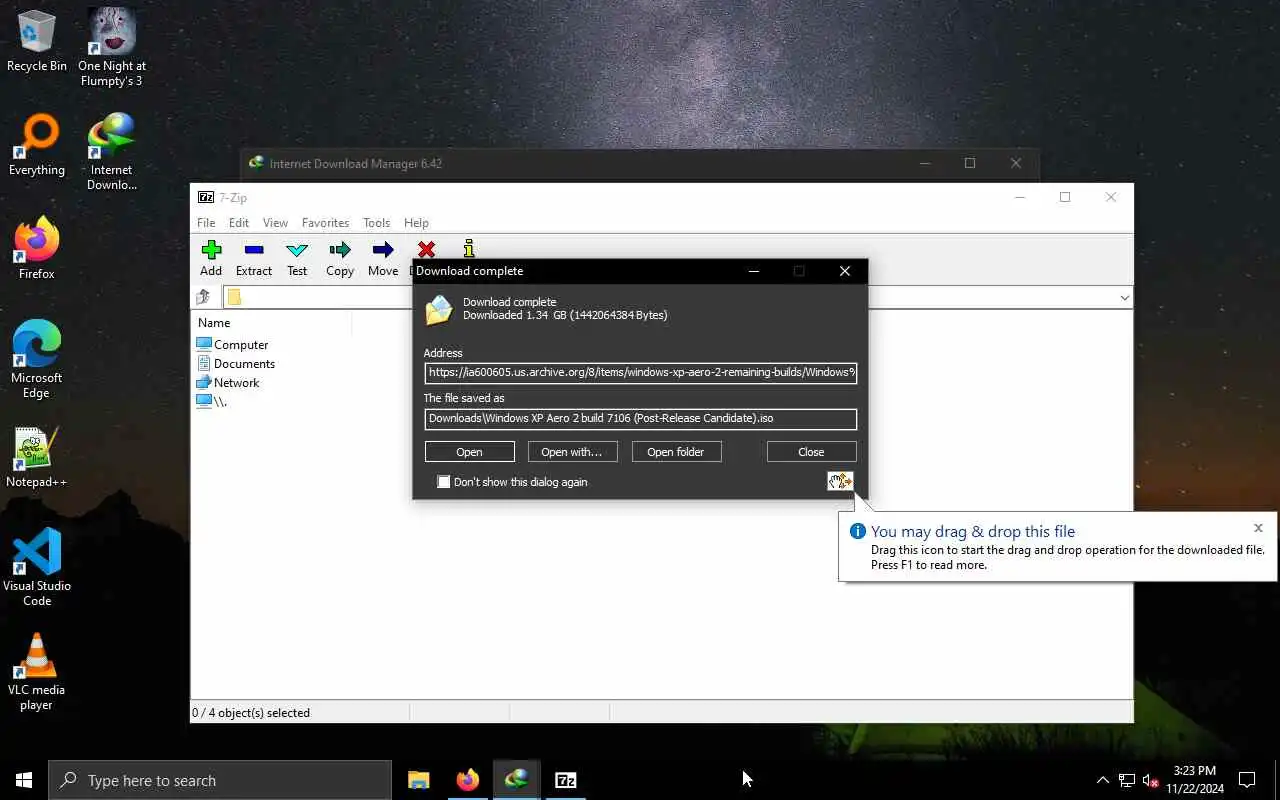Open the Recycle Bin desktop icon

click(37, 41)
